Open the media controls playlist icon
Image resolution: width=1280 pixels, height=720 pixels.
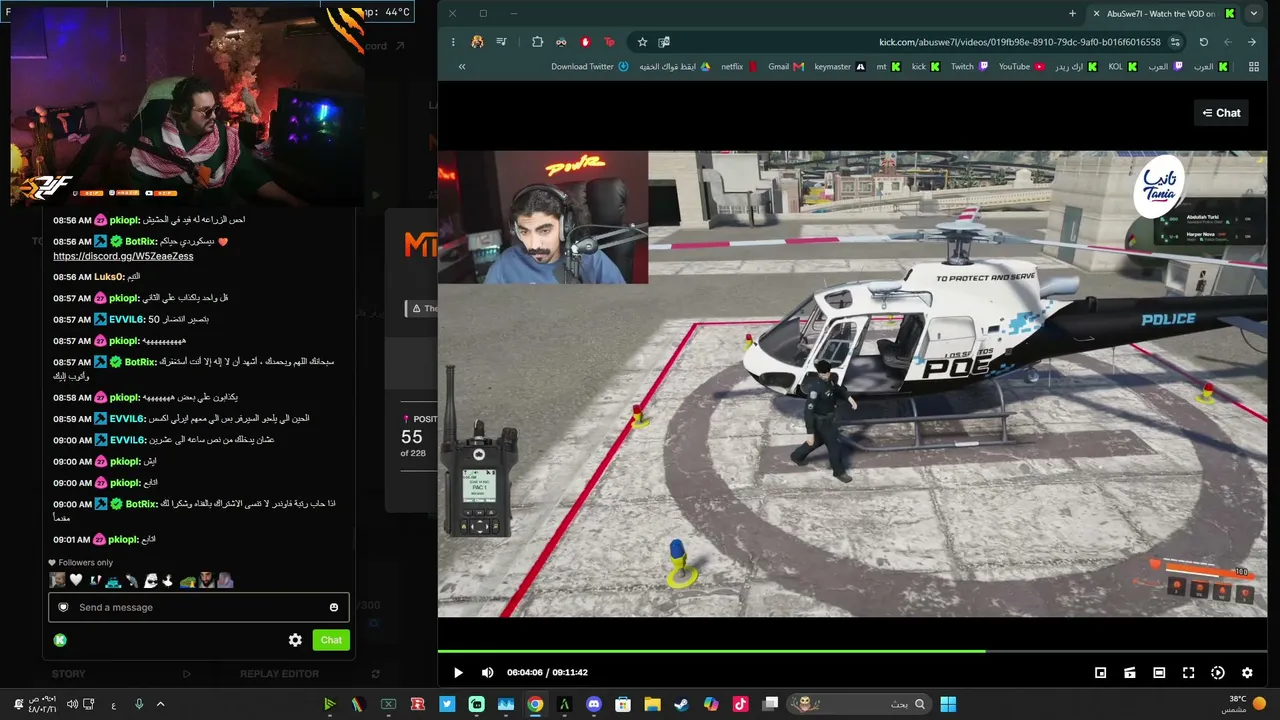pyautogui.click(x=501, y=42)
